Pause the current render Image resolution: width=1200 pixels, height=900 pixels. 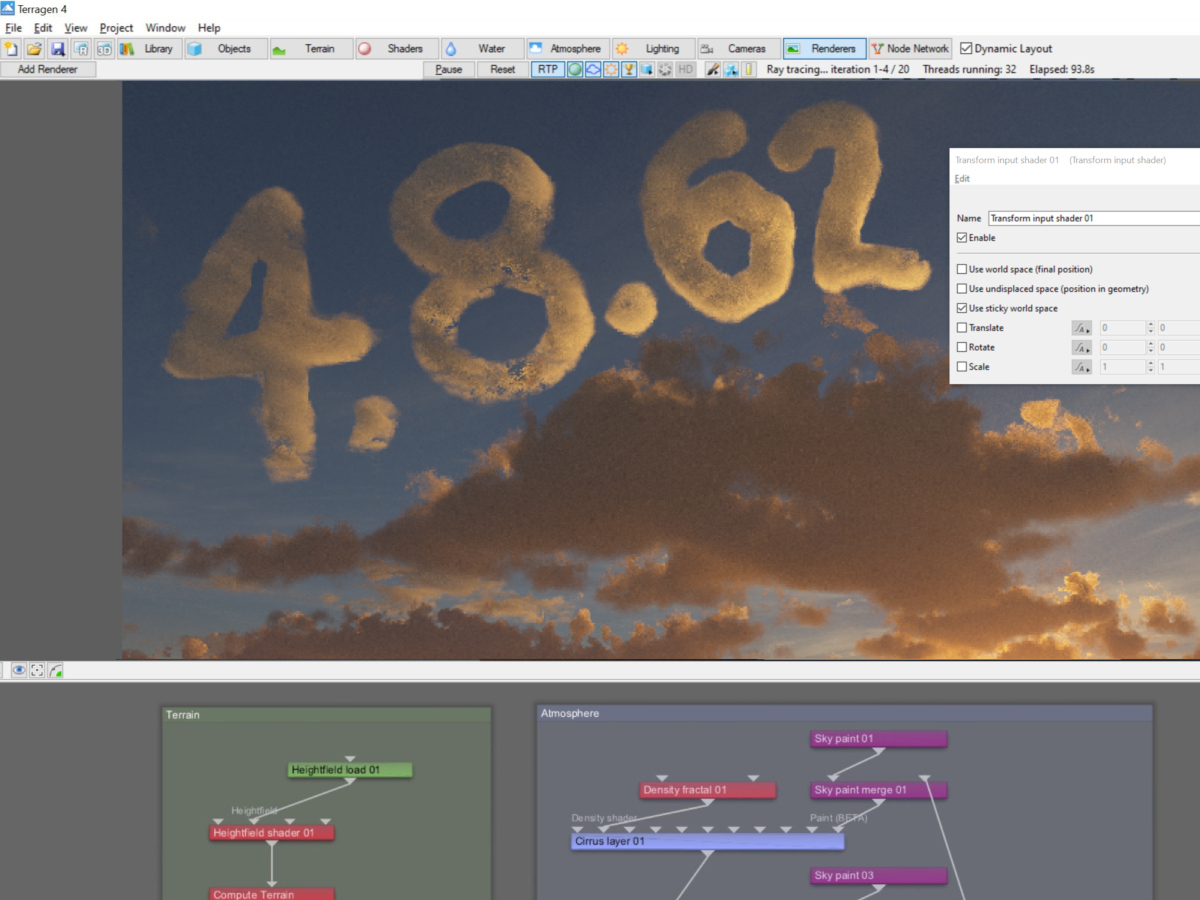pyautogui.click(x=449, y=69)
